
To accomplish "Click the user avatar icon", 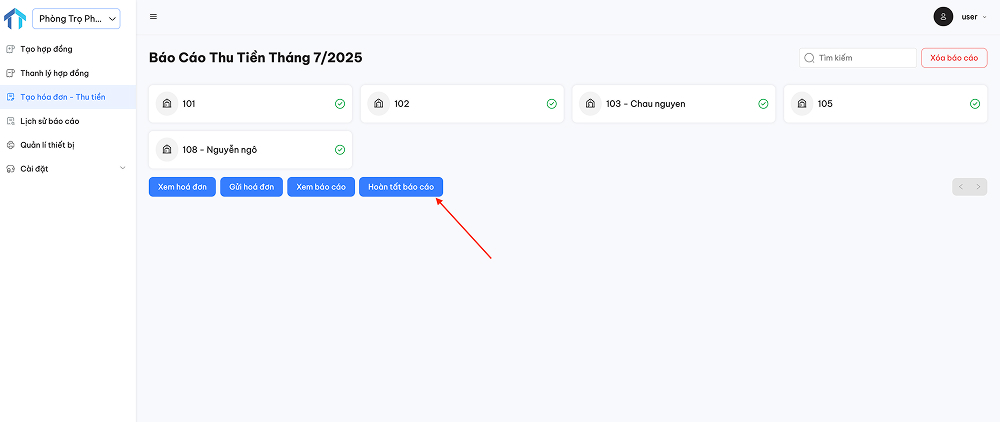I will [943, 17].
